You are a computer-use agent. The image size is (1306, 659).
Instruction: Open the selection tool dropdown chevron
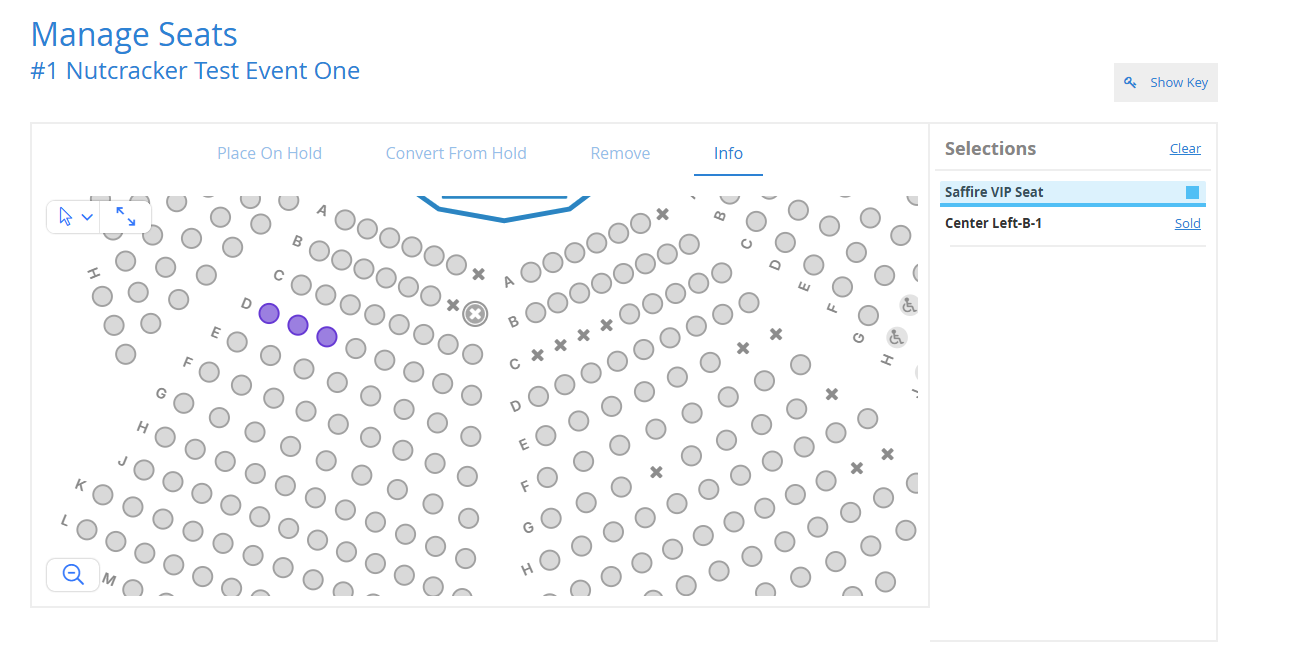(x=87, y=217)
